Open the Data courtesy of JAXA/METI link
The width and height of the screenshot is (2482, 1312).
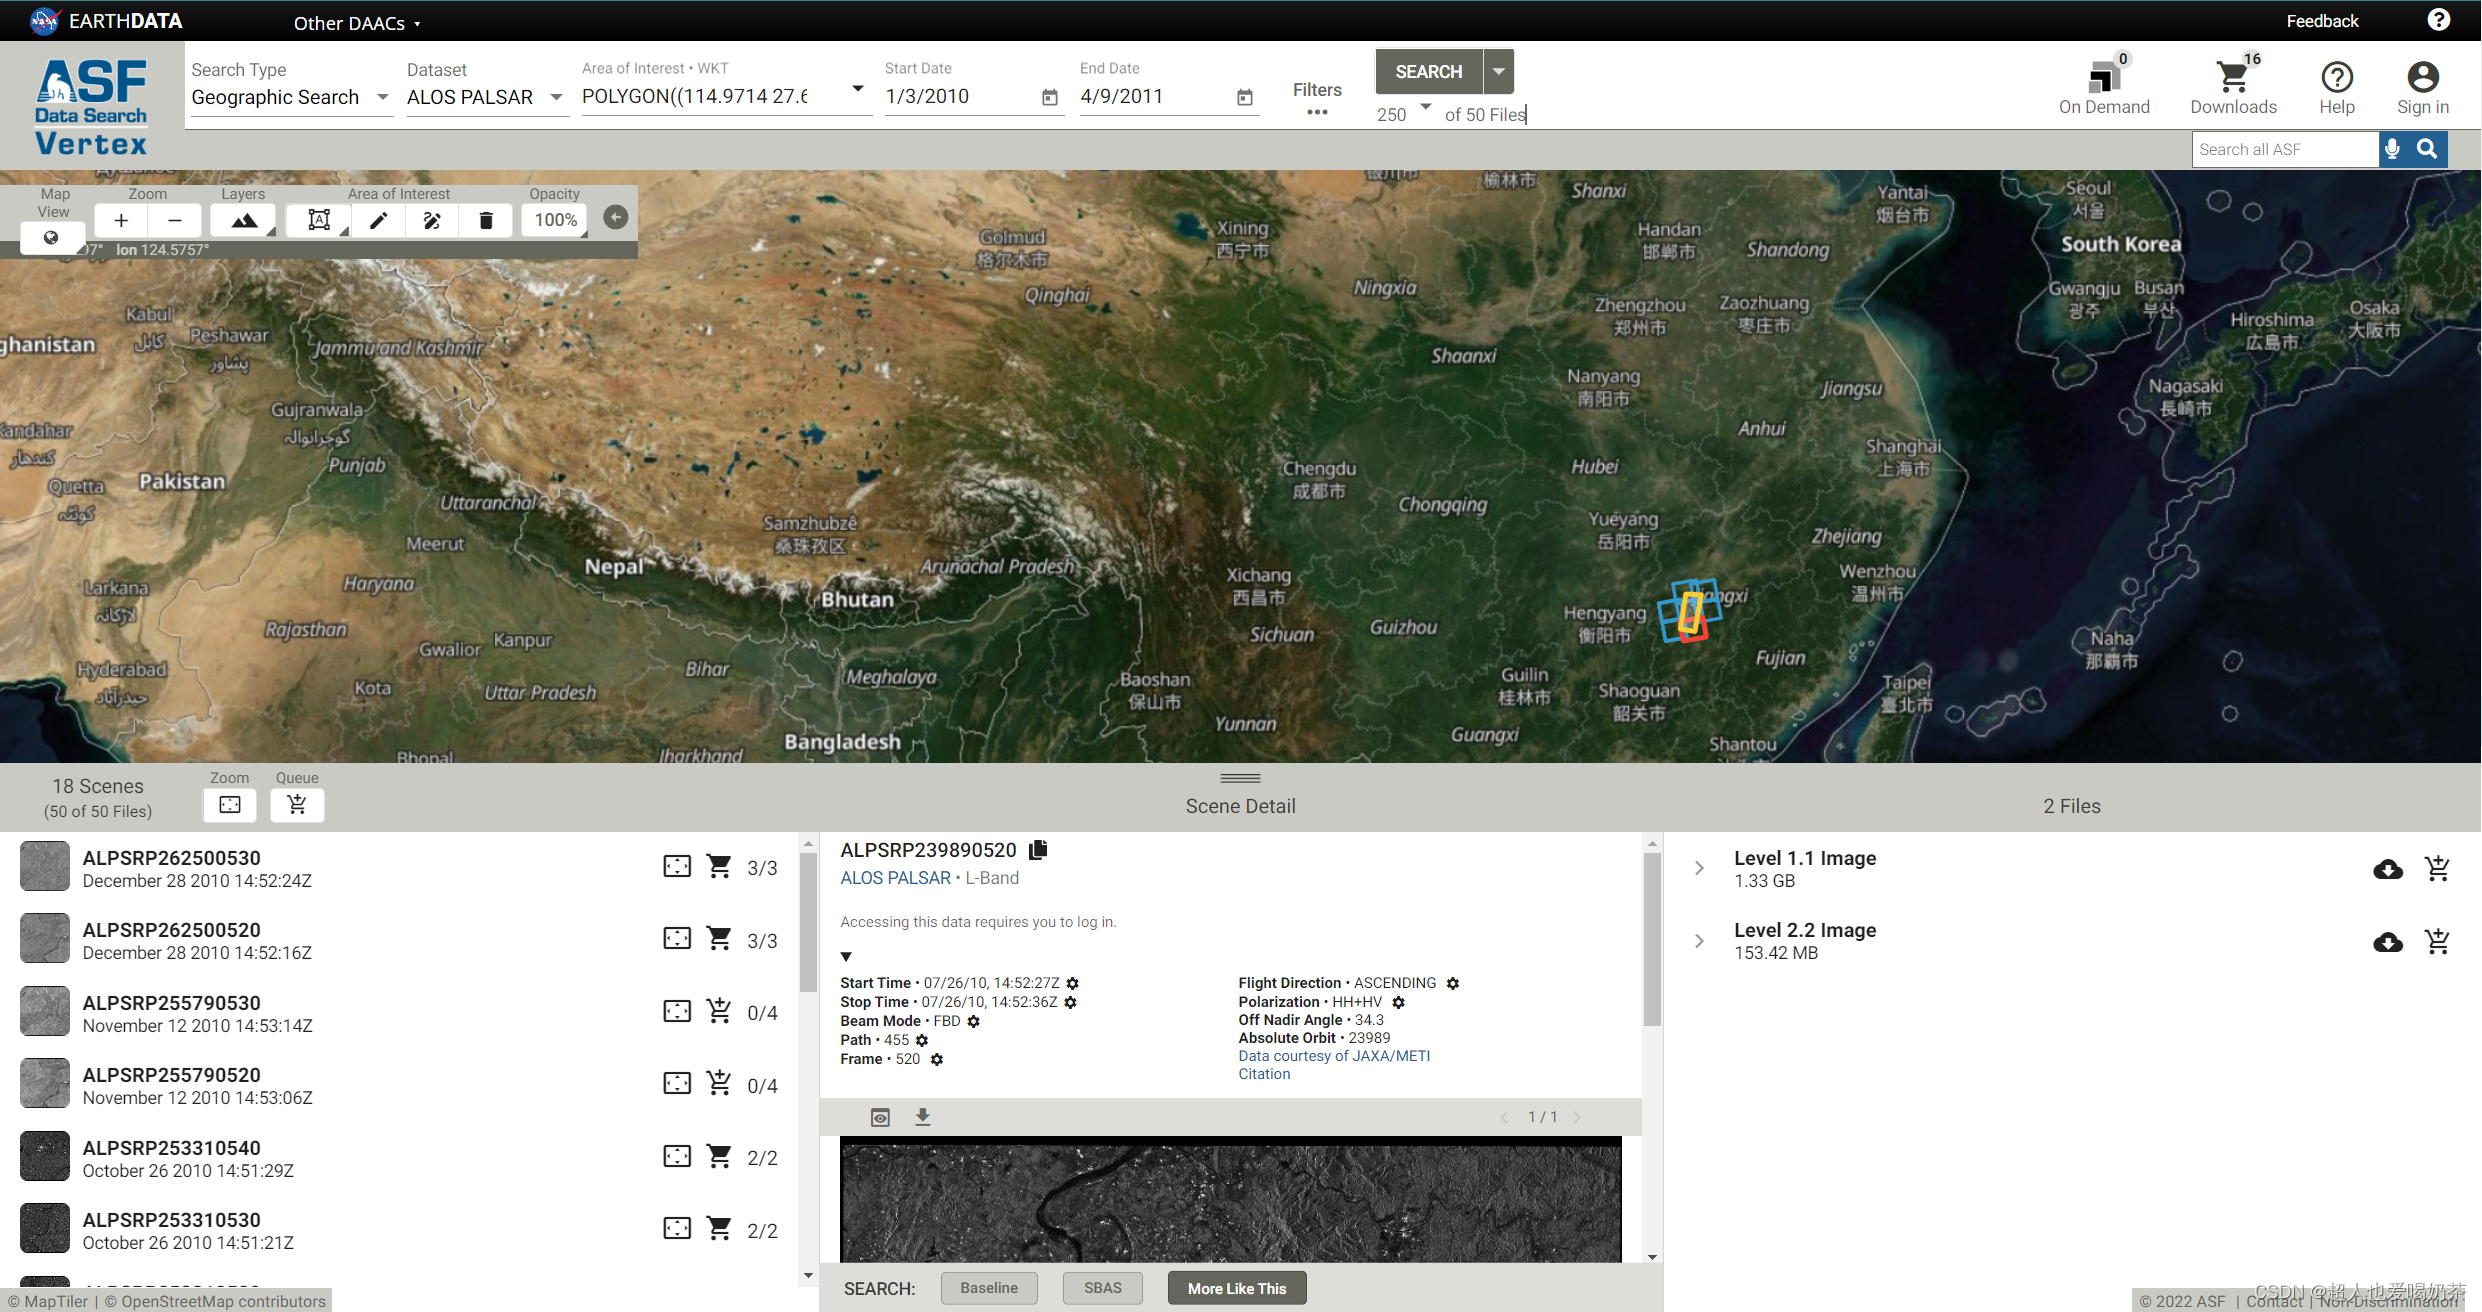click(1334, 1056)
